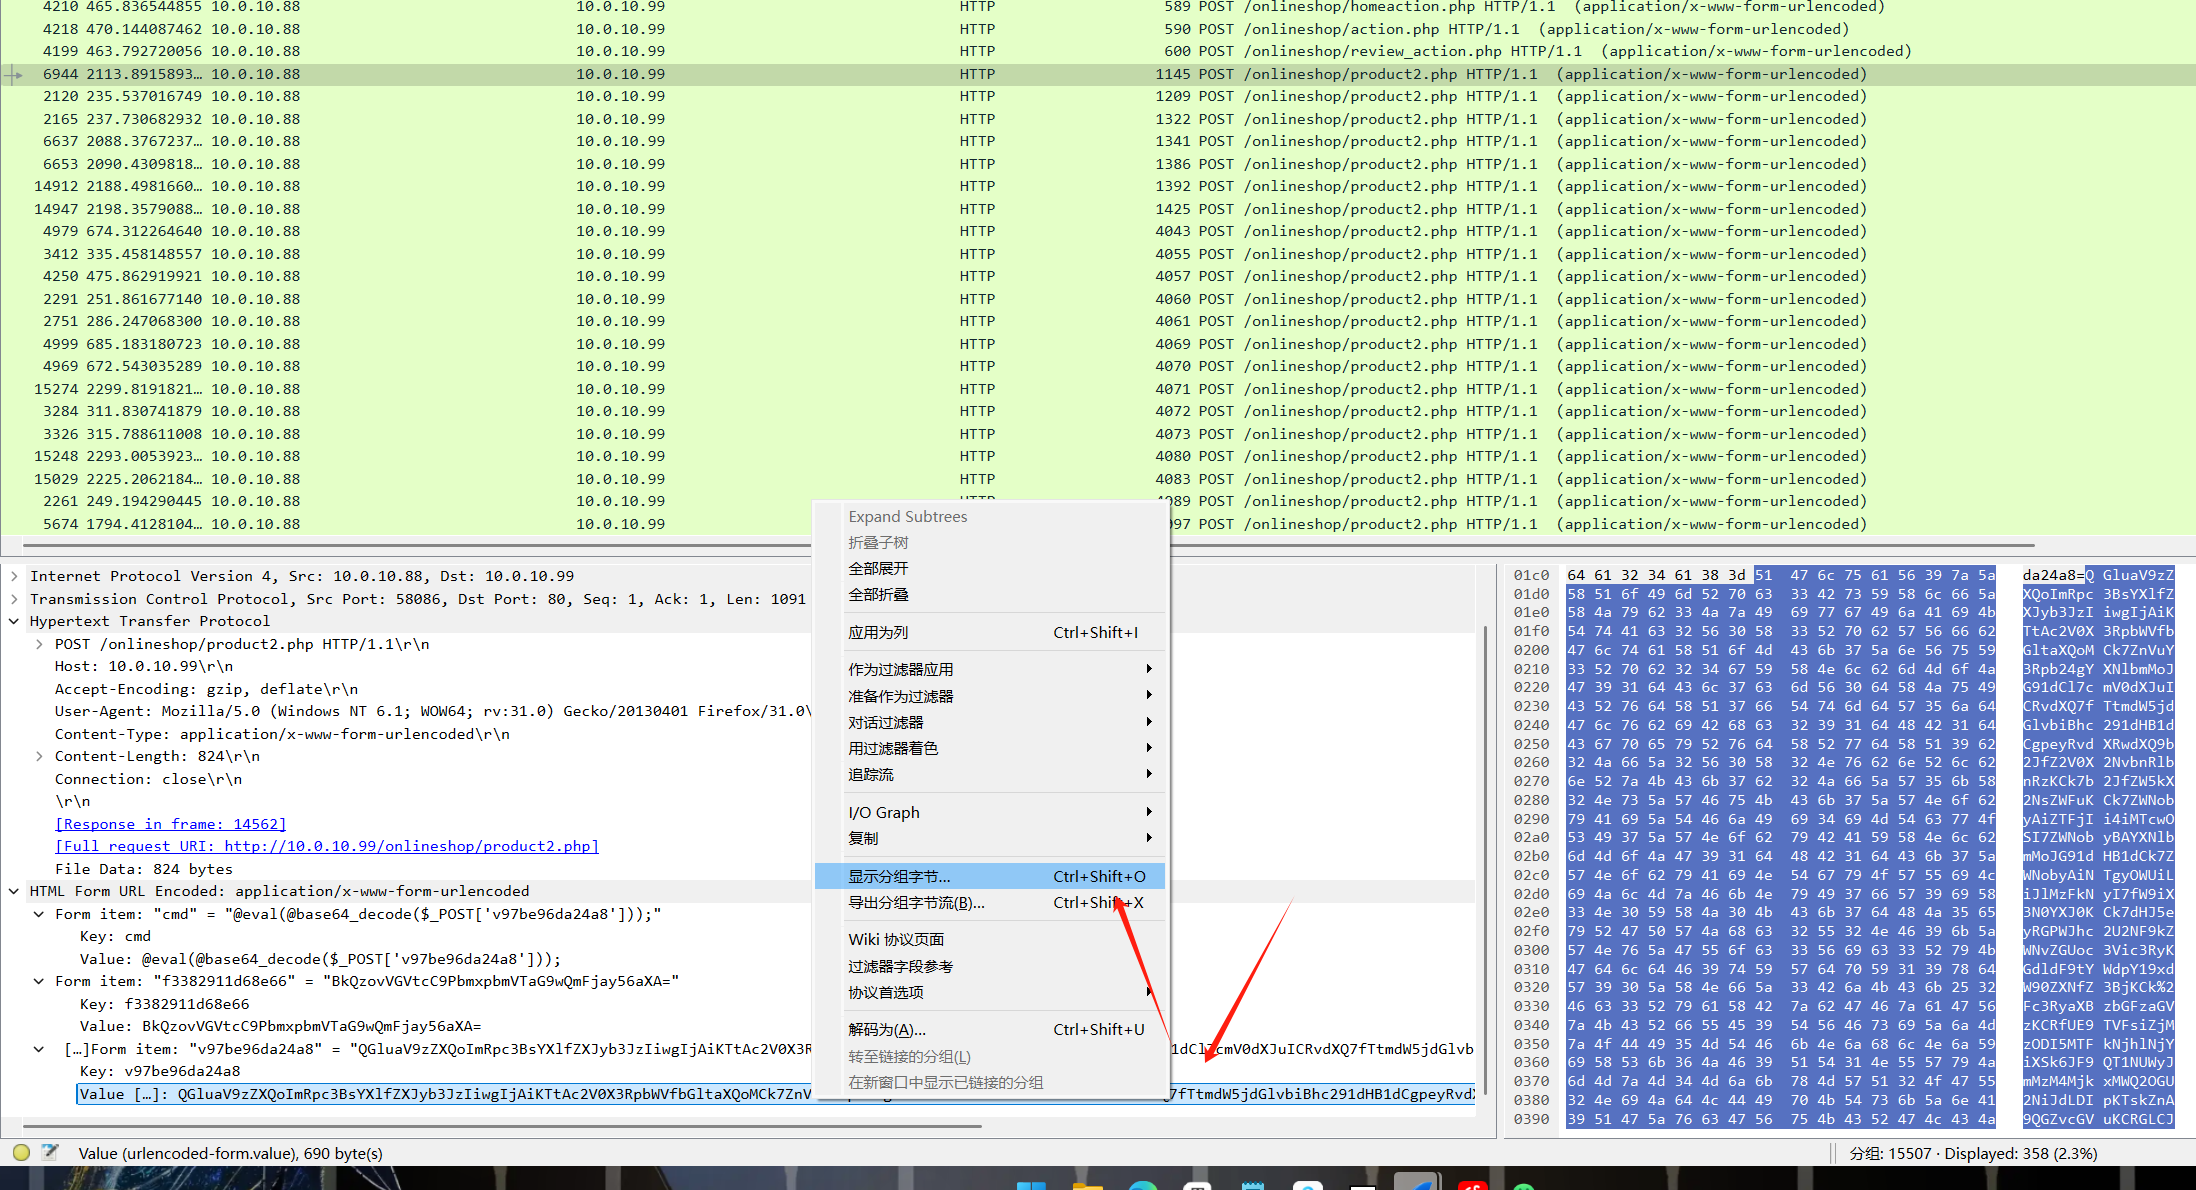The height and width of the screenshot is (1190, 2196).
Task: Click the Full request URI link
Action: [326, 846]
